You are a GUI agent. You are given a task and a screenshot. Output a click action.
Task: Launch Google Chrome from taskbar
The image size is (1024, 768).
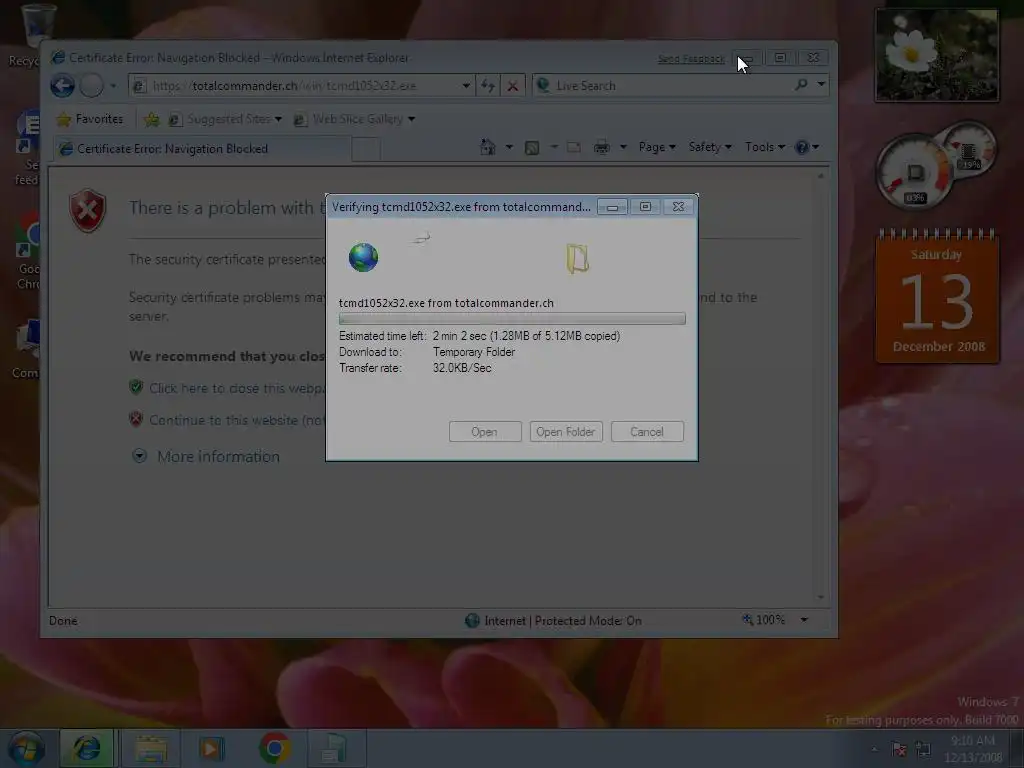(x=275, y=748)
